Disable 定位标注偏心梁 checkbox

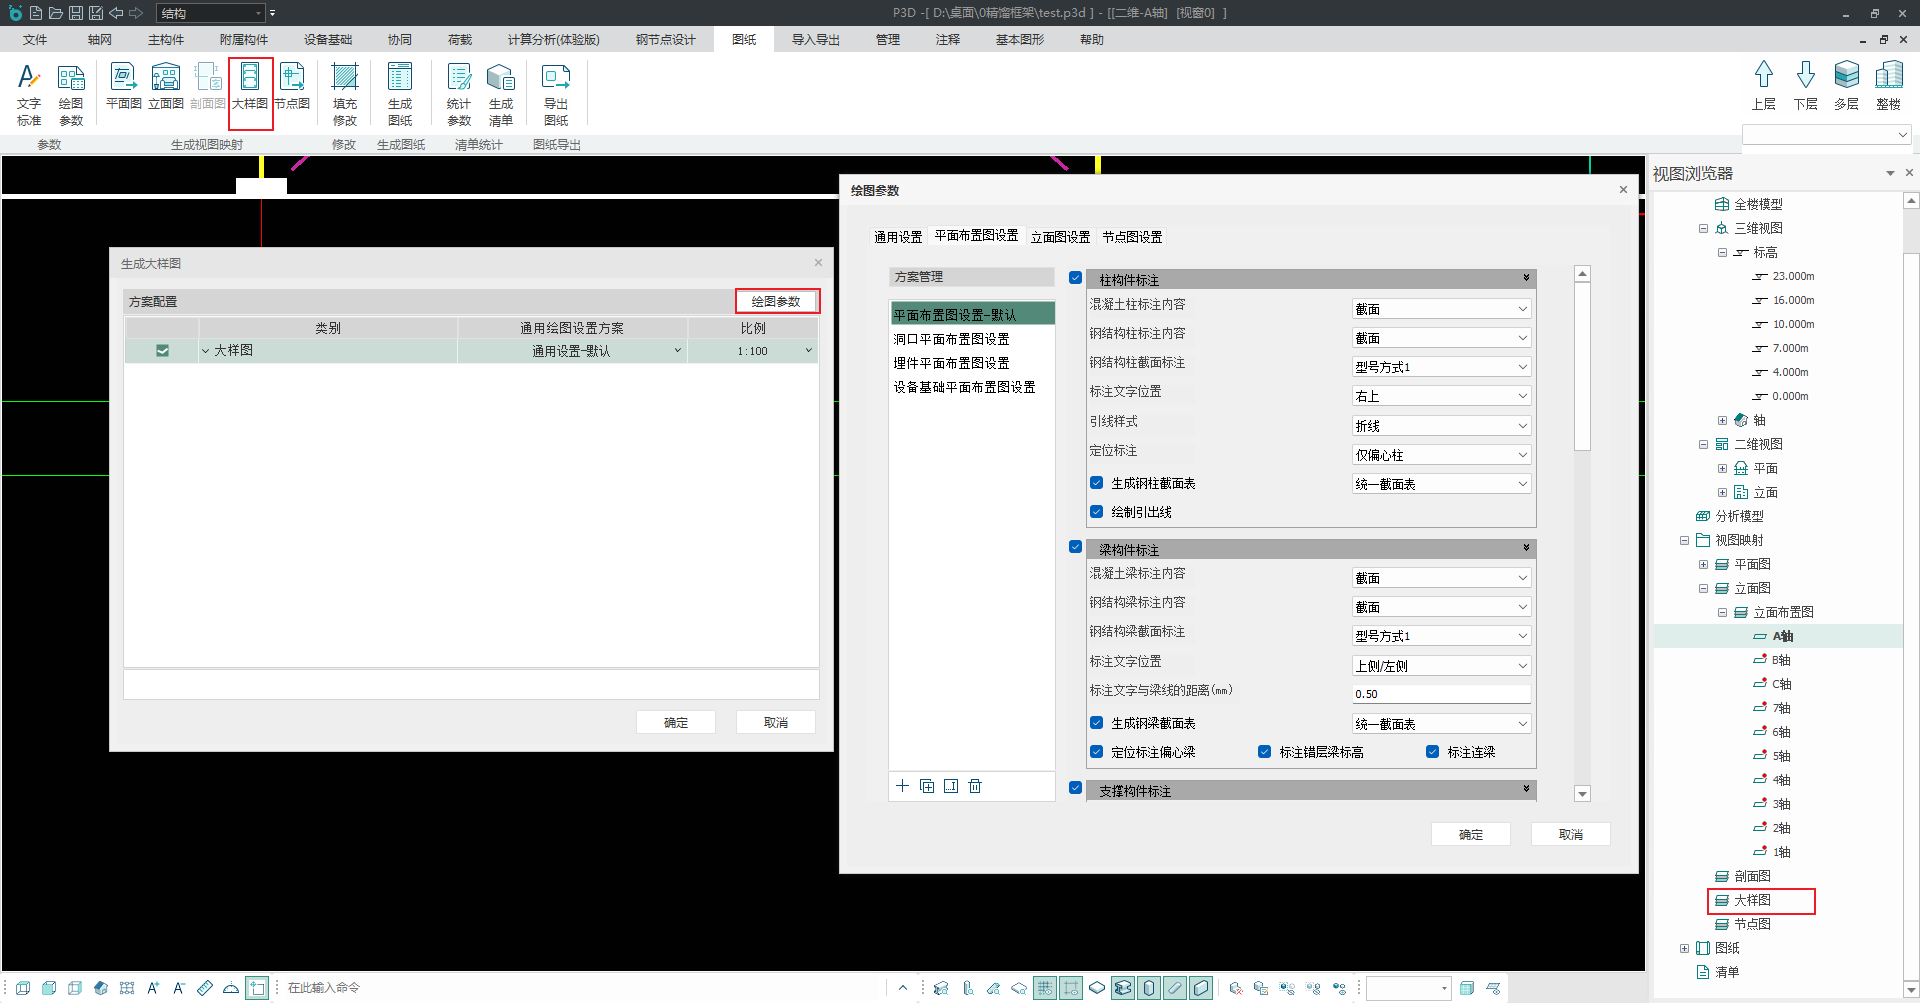1097,752
